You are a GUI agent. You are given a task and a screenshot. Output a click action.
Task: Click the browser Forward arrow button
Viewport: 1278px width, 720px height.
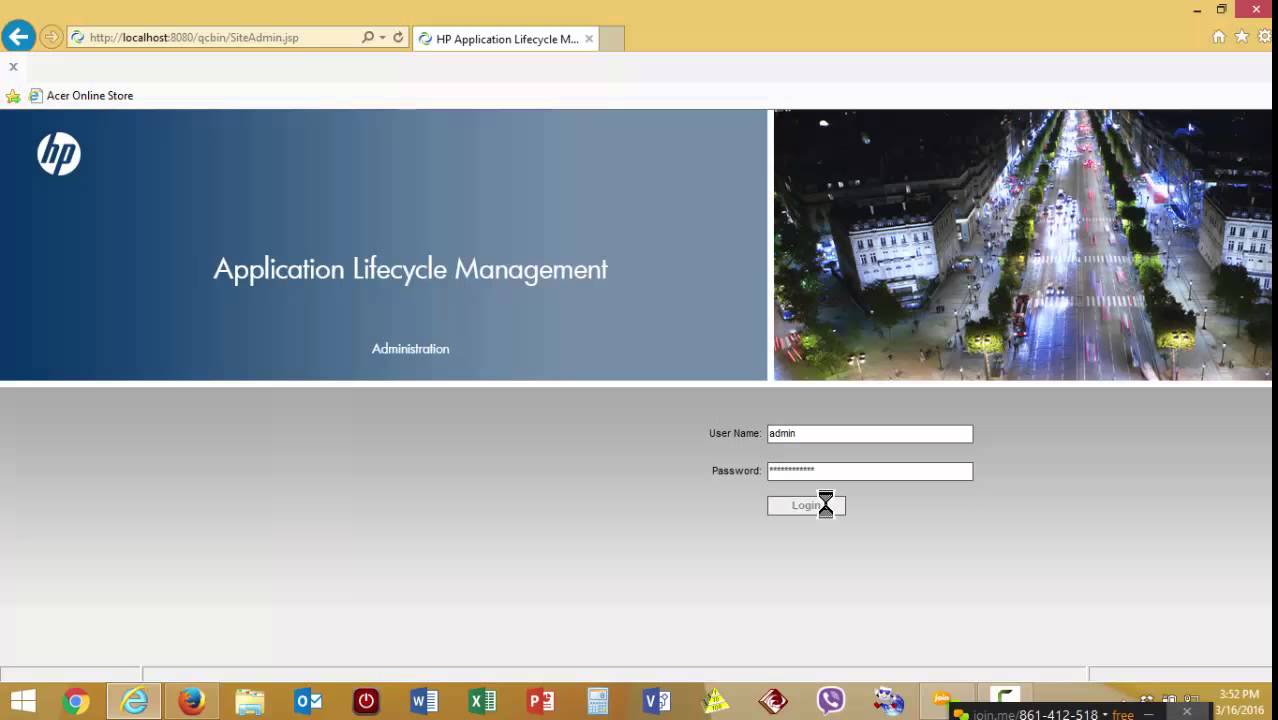pos(50,37)
